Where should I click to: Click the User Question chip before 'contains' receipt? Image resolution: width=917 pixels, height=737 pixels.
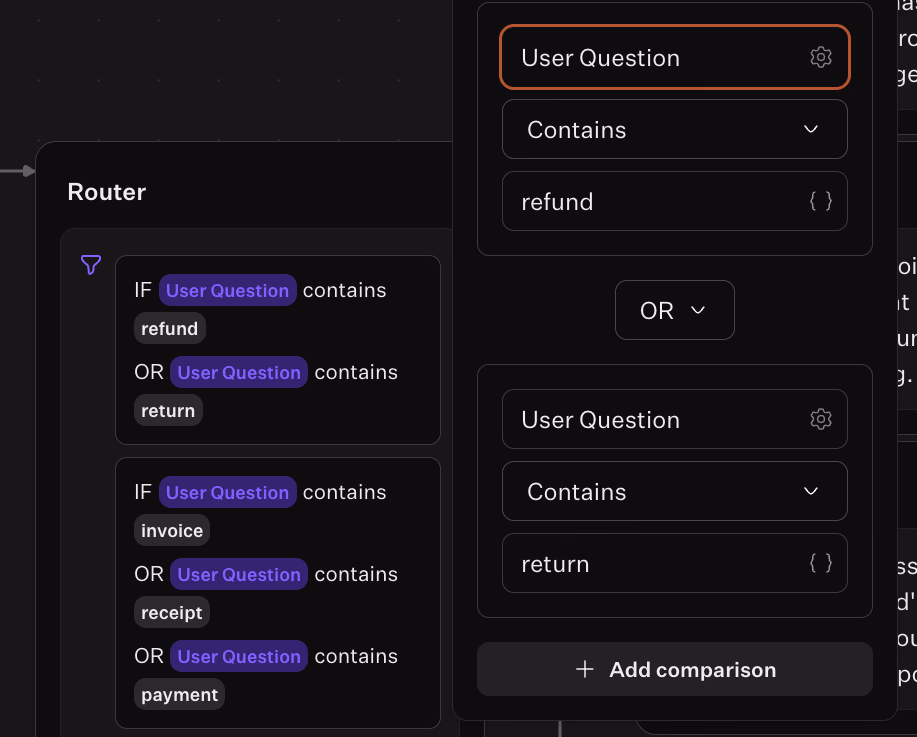239,575
